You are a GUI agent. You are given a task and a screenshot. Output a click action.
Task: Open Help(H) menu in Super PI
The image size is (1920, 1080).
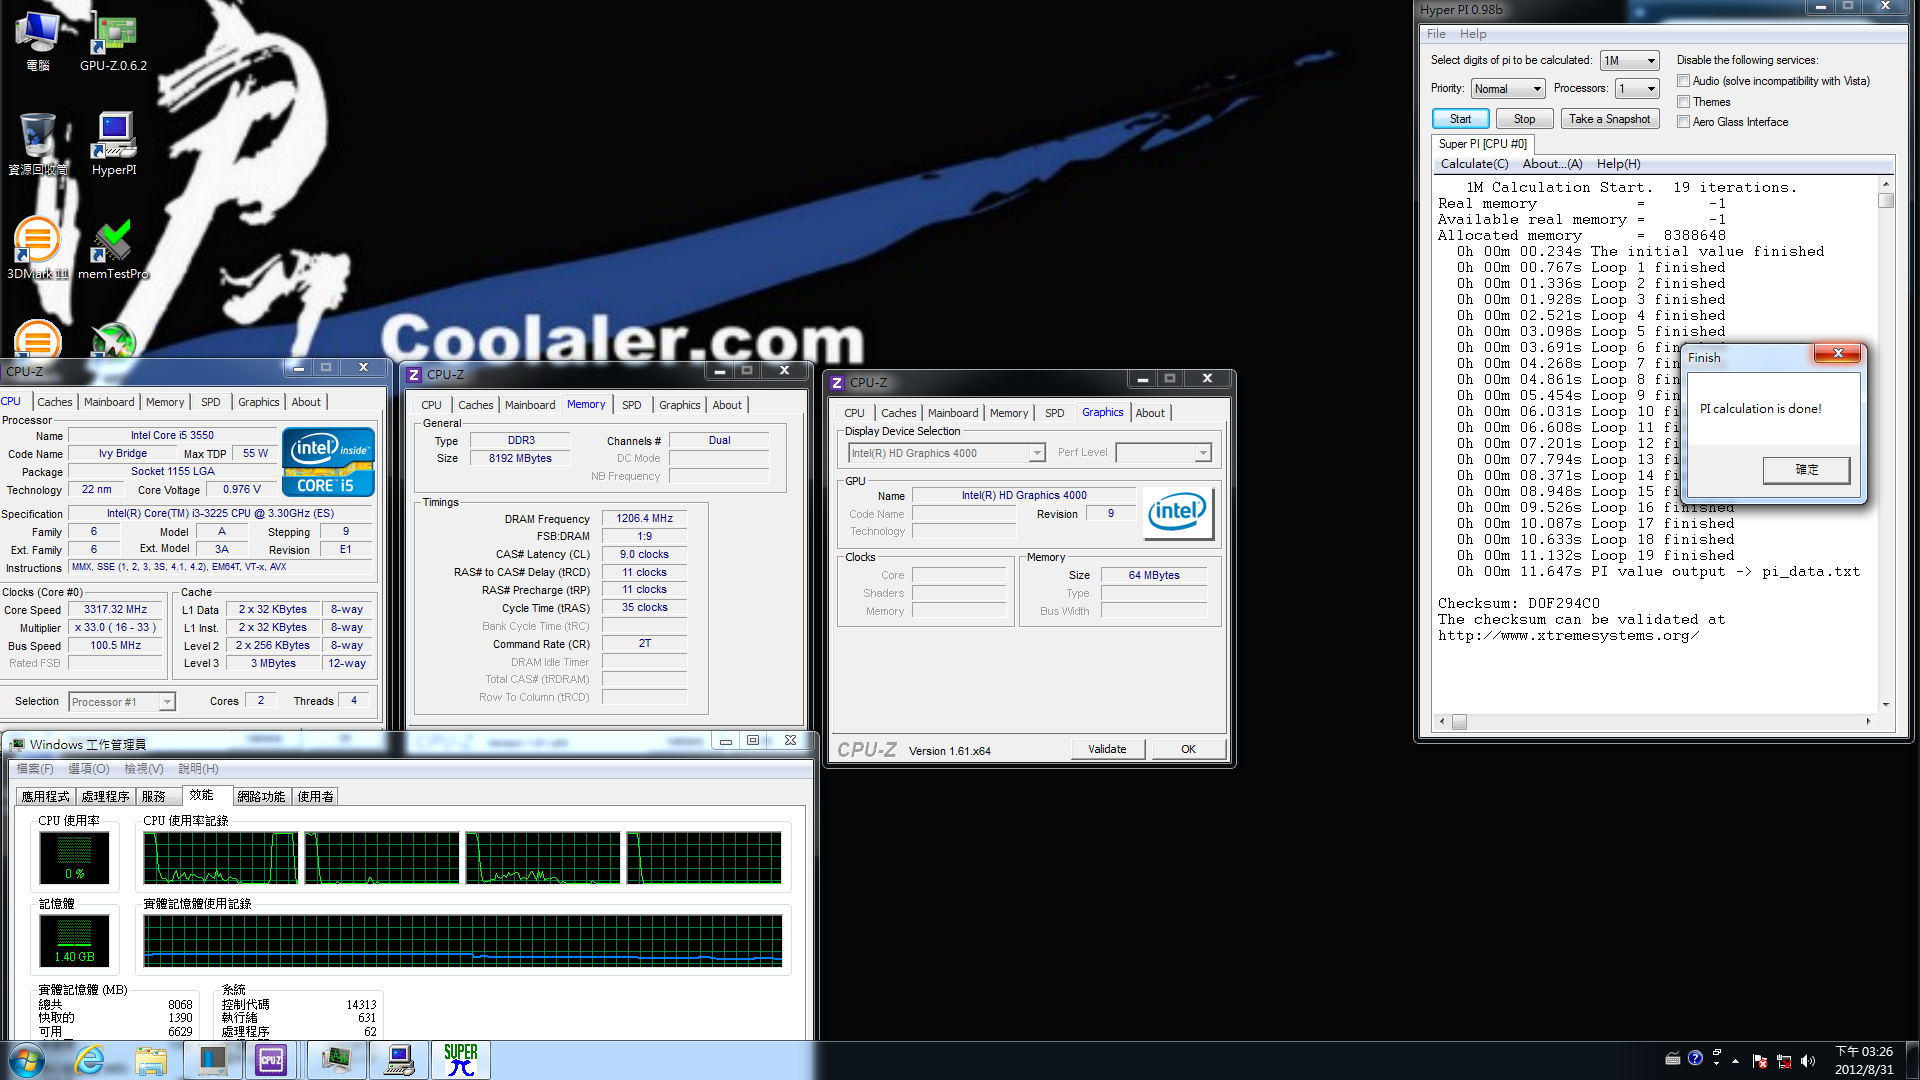click(x=1618, y=164)
